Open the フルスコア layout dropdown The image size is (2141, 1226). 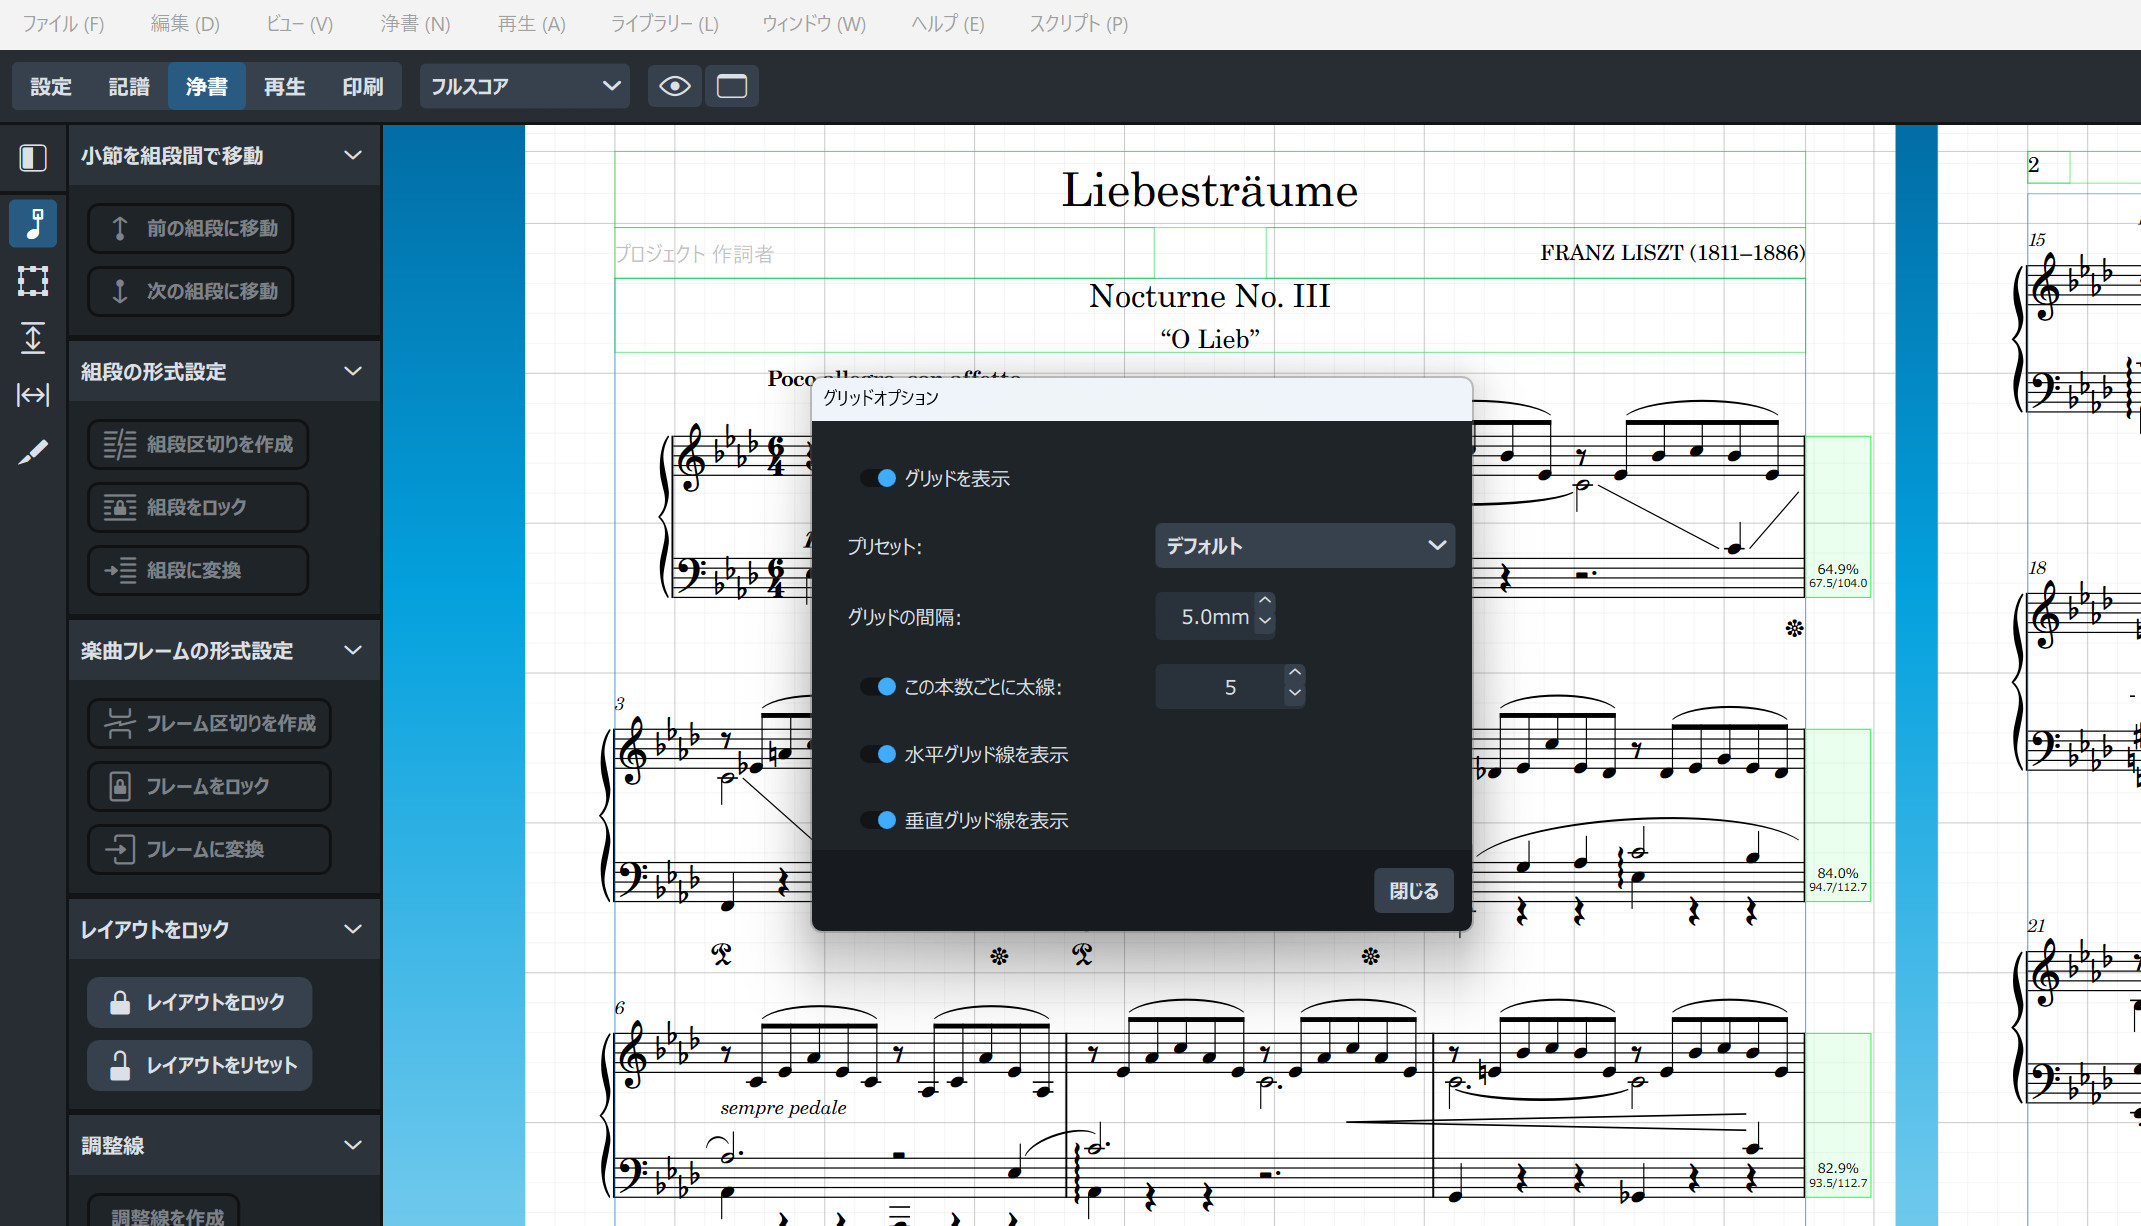[x=525, y=86]
